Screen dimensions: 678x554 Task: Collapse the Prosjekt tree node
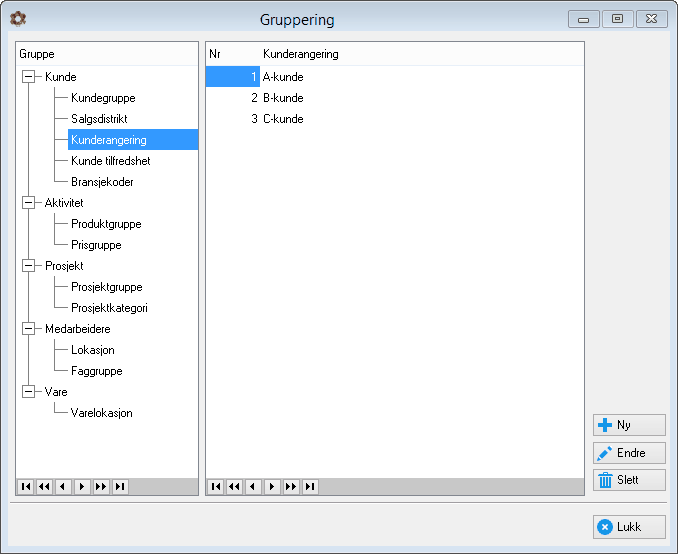pos(29,266)
